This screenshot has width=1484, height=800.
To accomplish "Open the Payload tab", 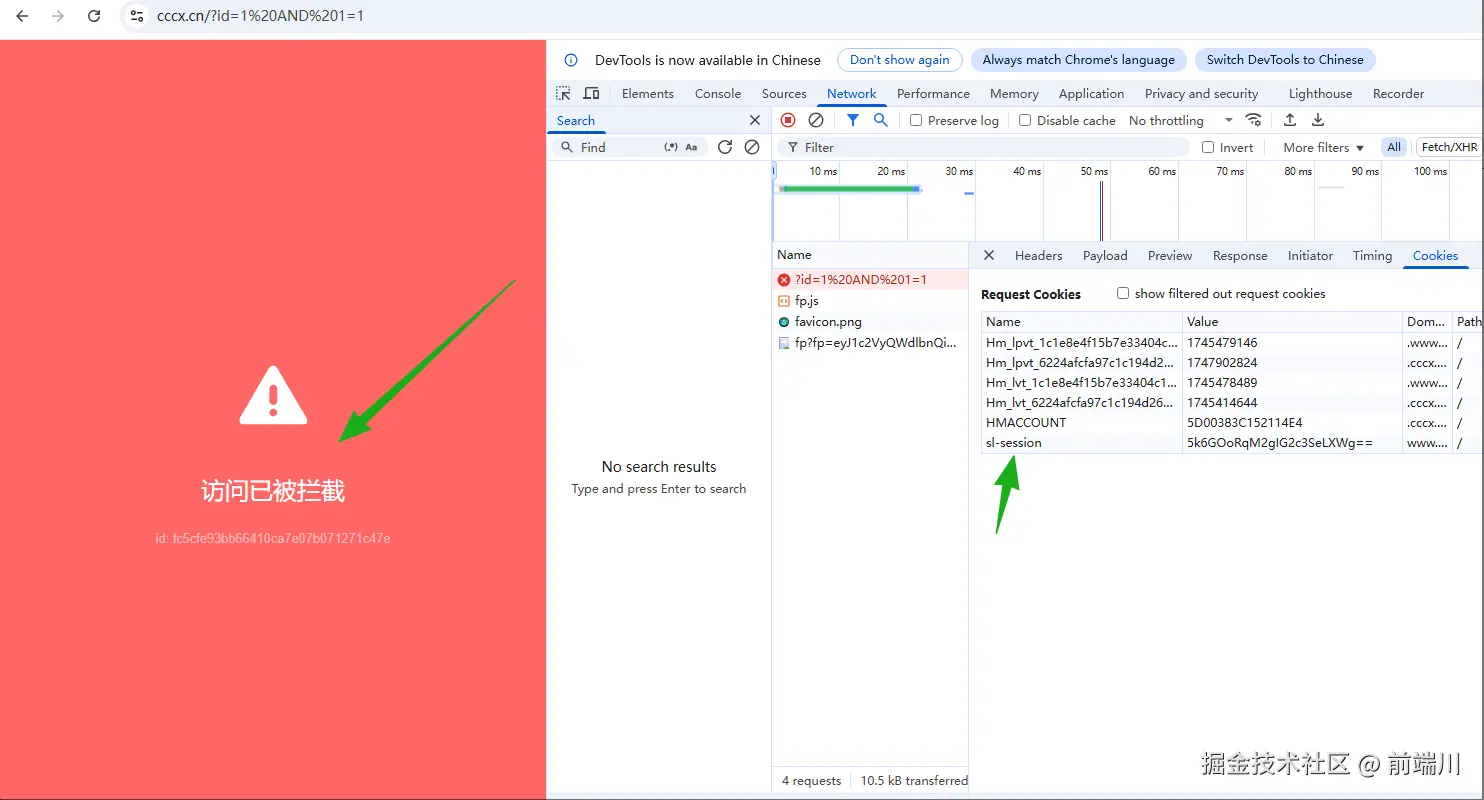I will point(1105,255).
